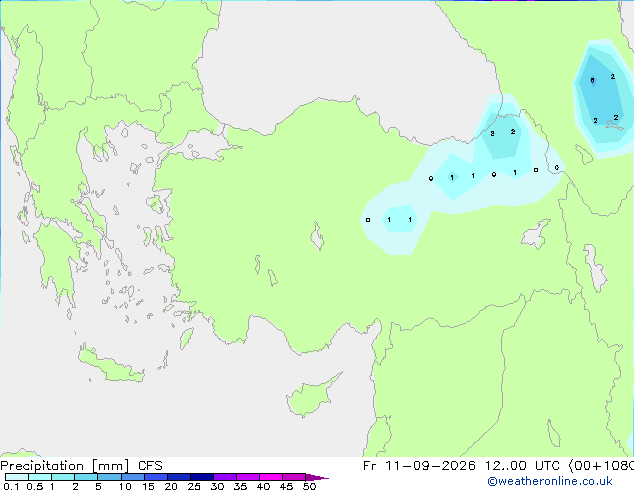
Task: Pick the violet 30–35 mm swatch
Action: 225,477
